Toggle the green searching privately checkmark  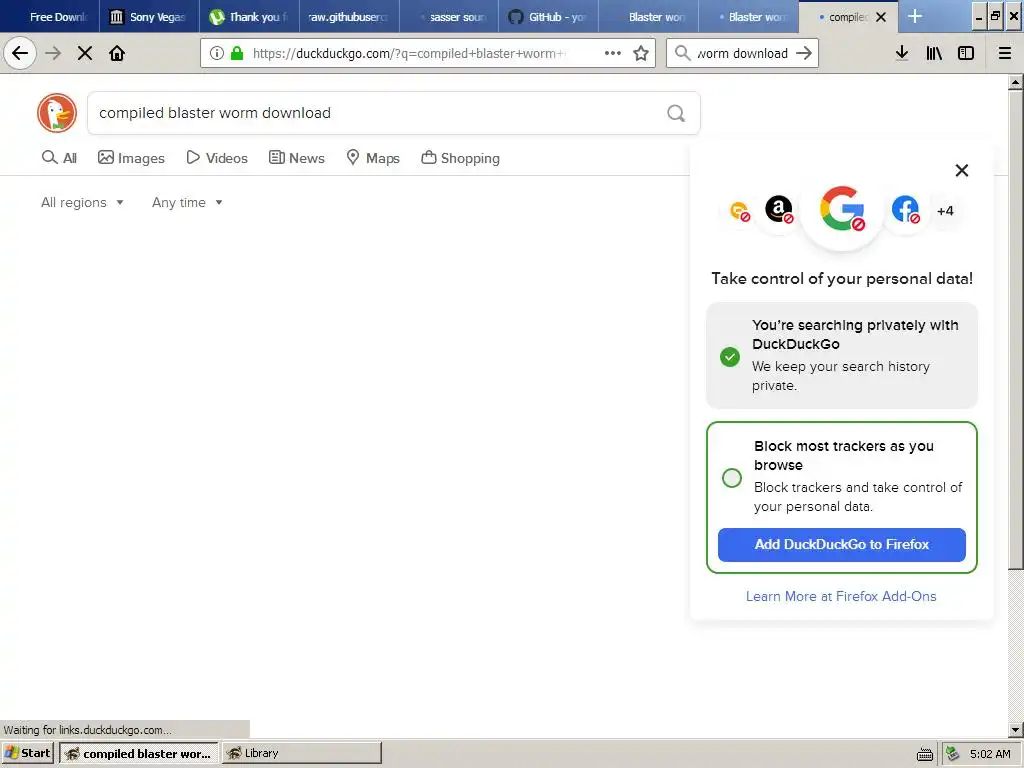[x=729, y=357]
